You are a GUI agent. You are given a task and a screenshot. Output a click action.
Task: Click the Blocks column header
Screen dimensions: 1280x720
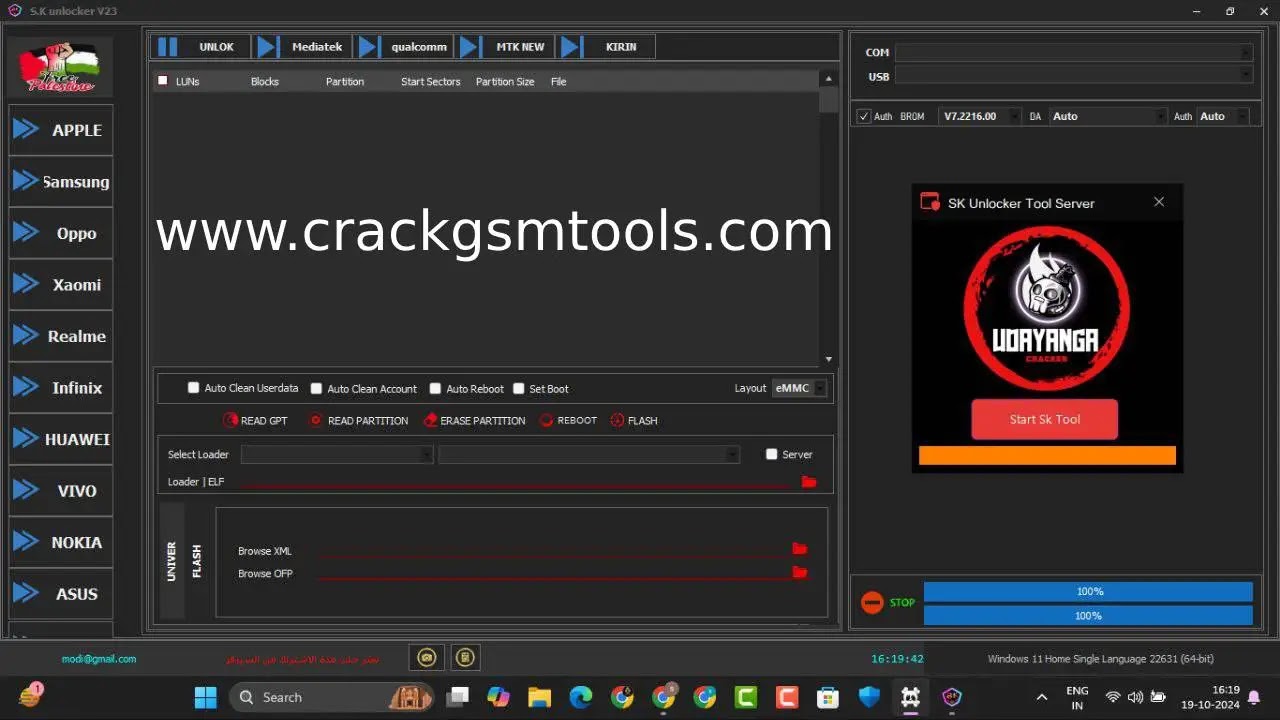265,82
